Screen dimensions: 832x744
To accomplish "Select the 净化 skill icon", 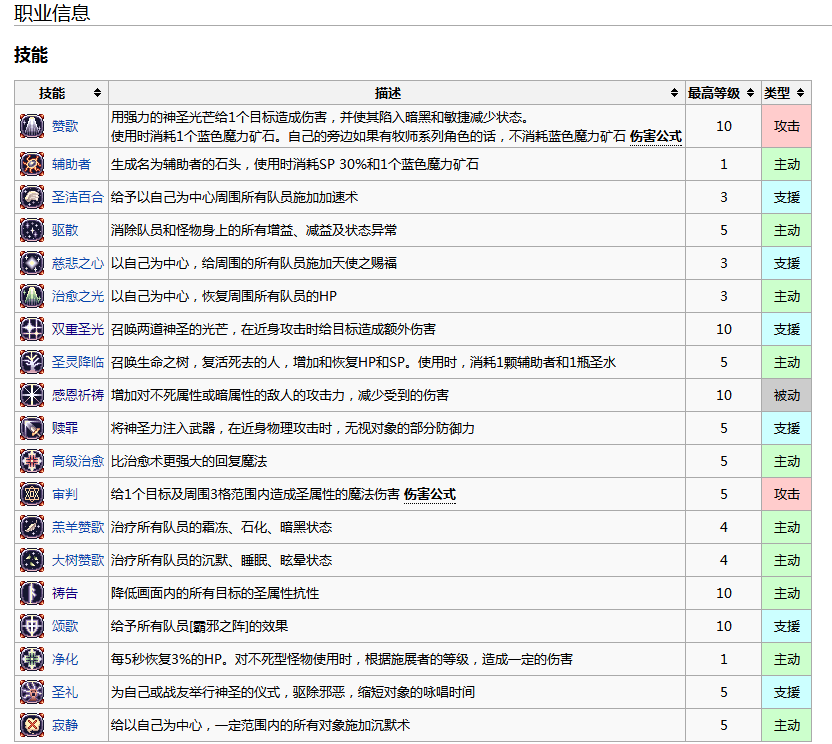I will point(32,659).
